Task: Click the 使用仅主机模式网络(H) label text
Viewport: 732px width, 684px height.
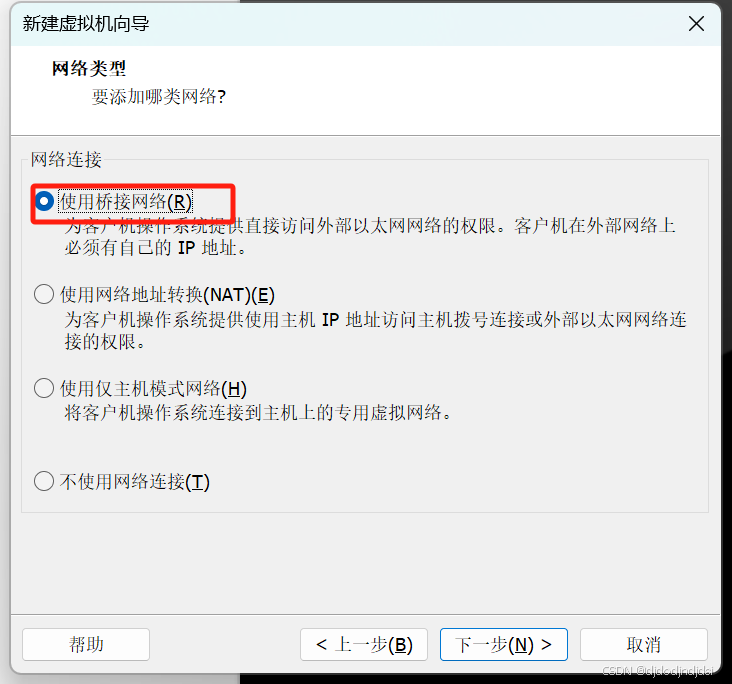Action: click(x=153, y=388)
